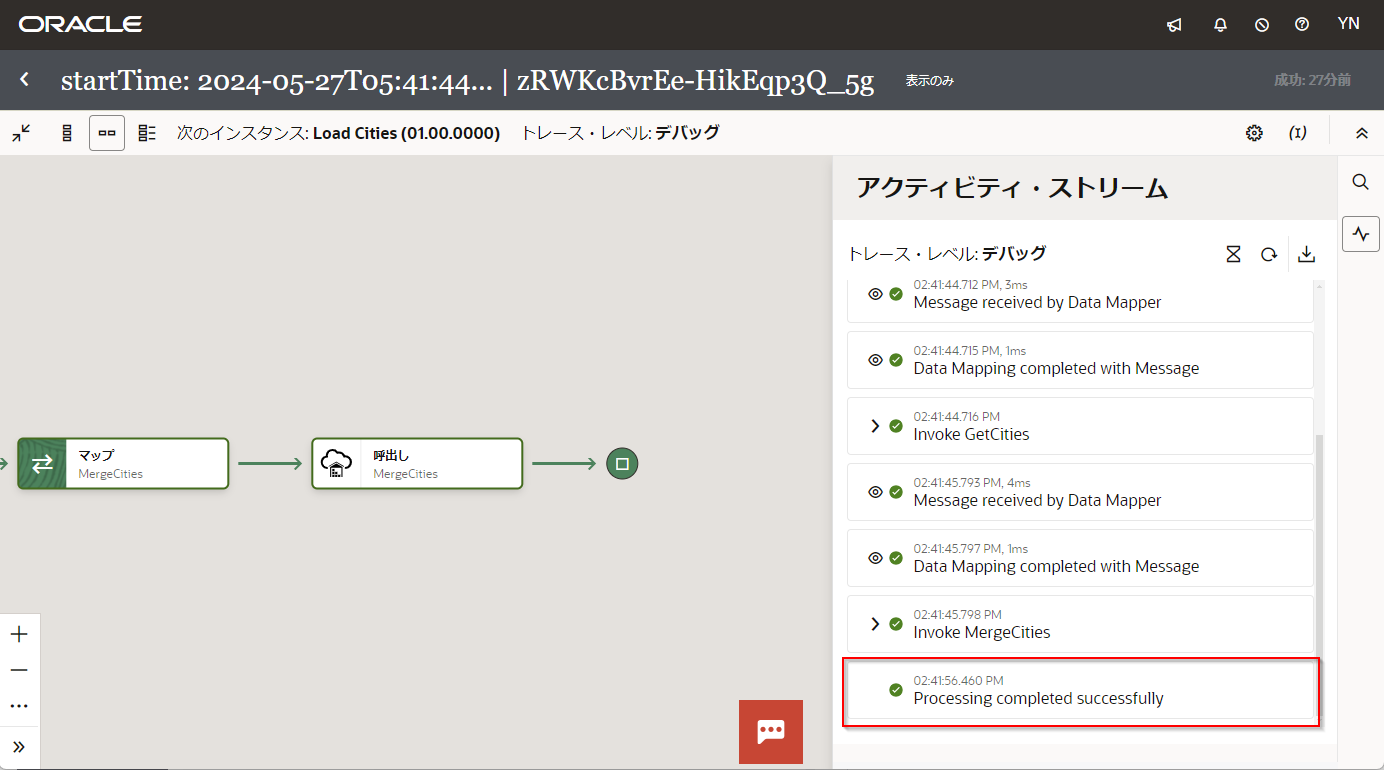This screenshot has width=1384, height=770.
Task: Collapse the header with double chevron up
Action: (x=1361, y=133)
